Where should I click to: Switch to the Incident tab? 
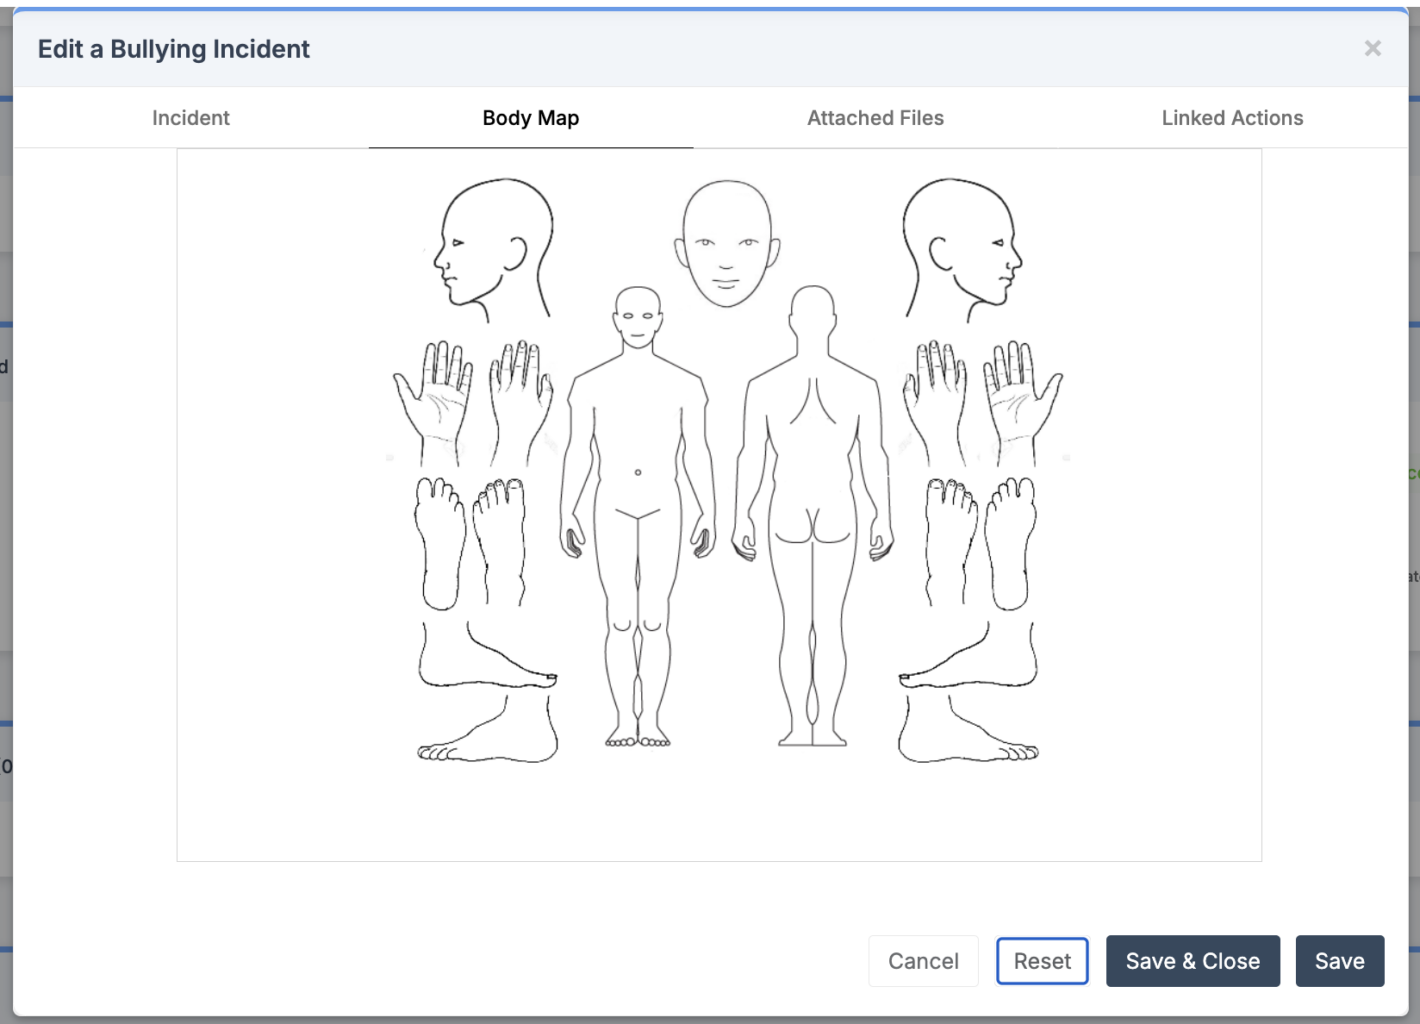pyautogui.click(x=190, y=117)
